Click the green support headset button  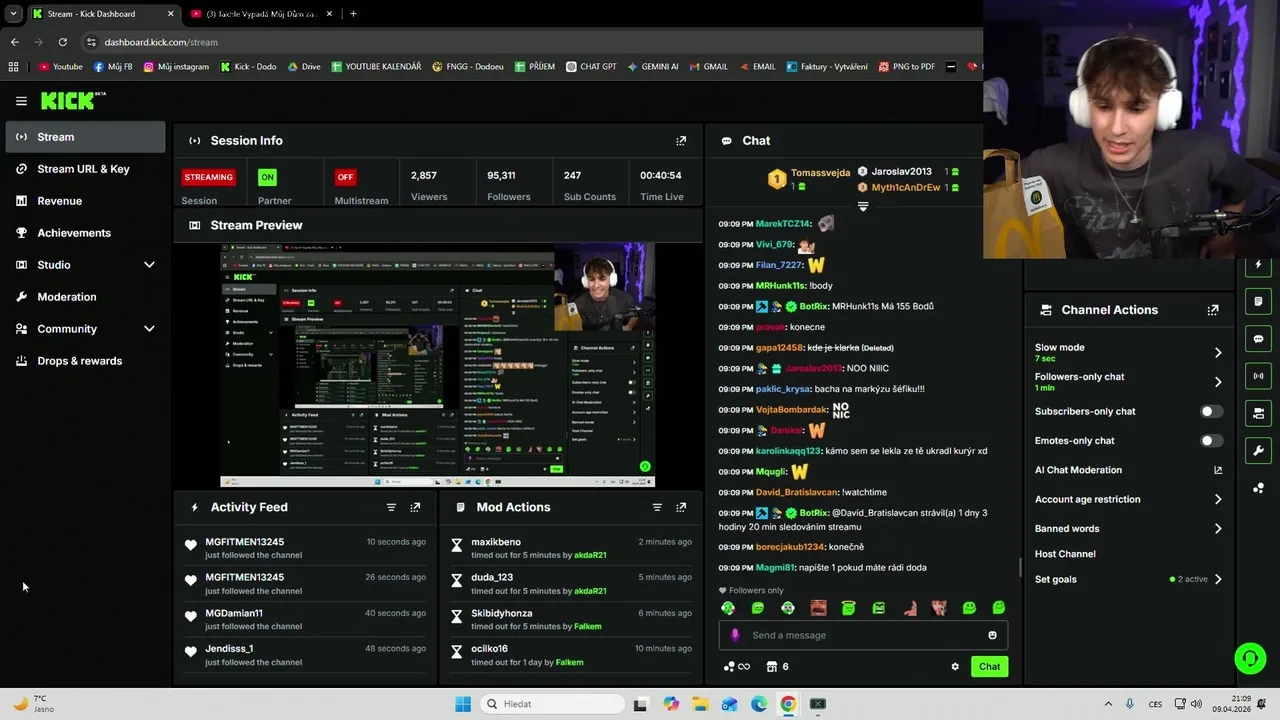pyautogui.click(x=1250, y=658)
